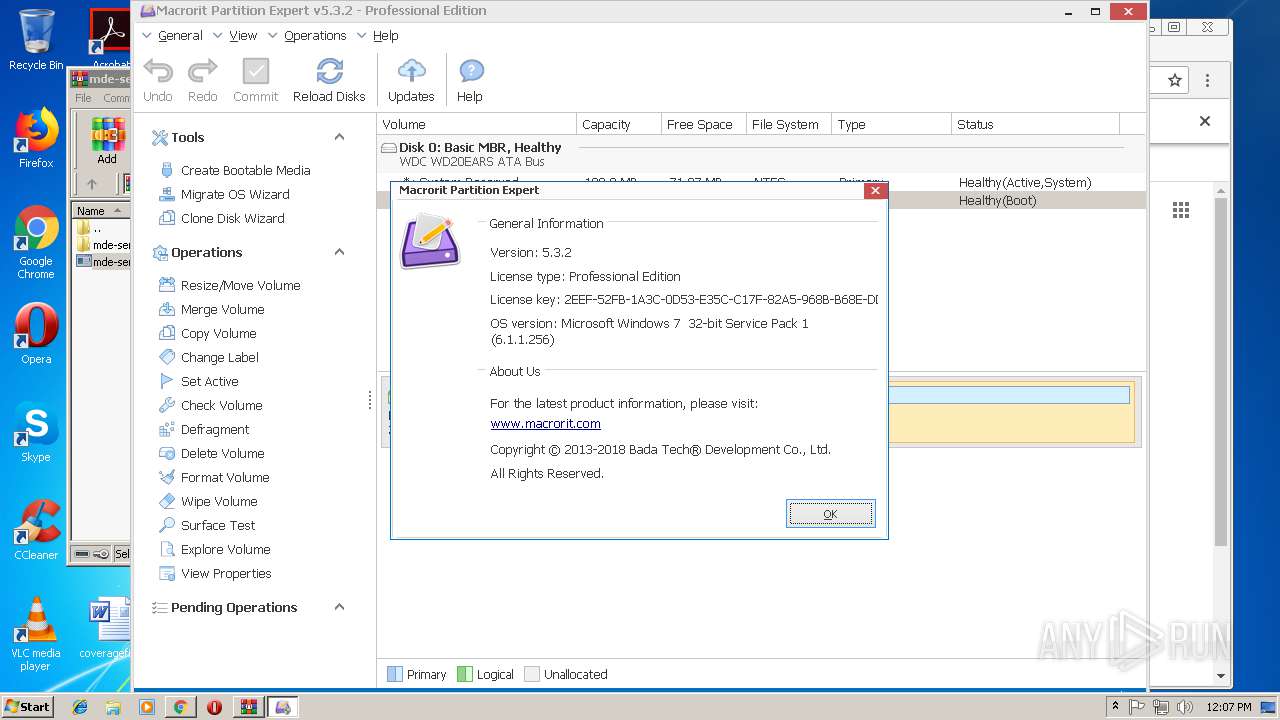Click the Unallocated legend swatch
This screenshot has height=720, width=1280.
click(x=532, y=674)
